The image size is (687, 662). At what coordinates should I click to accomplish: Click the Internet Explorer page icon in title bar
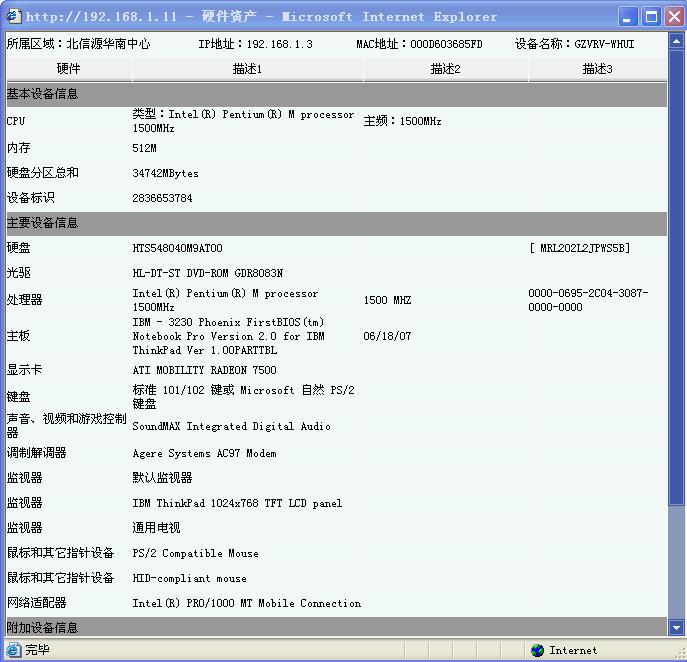pos(13,16)
